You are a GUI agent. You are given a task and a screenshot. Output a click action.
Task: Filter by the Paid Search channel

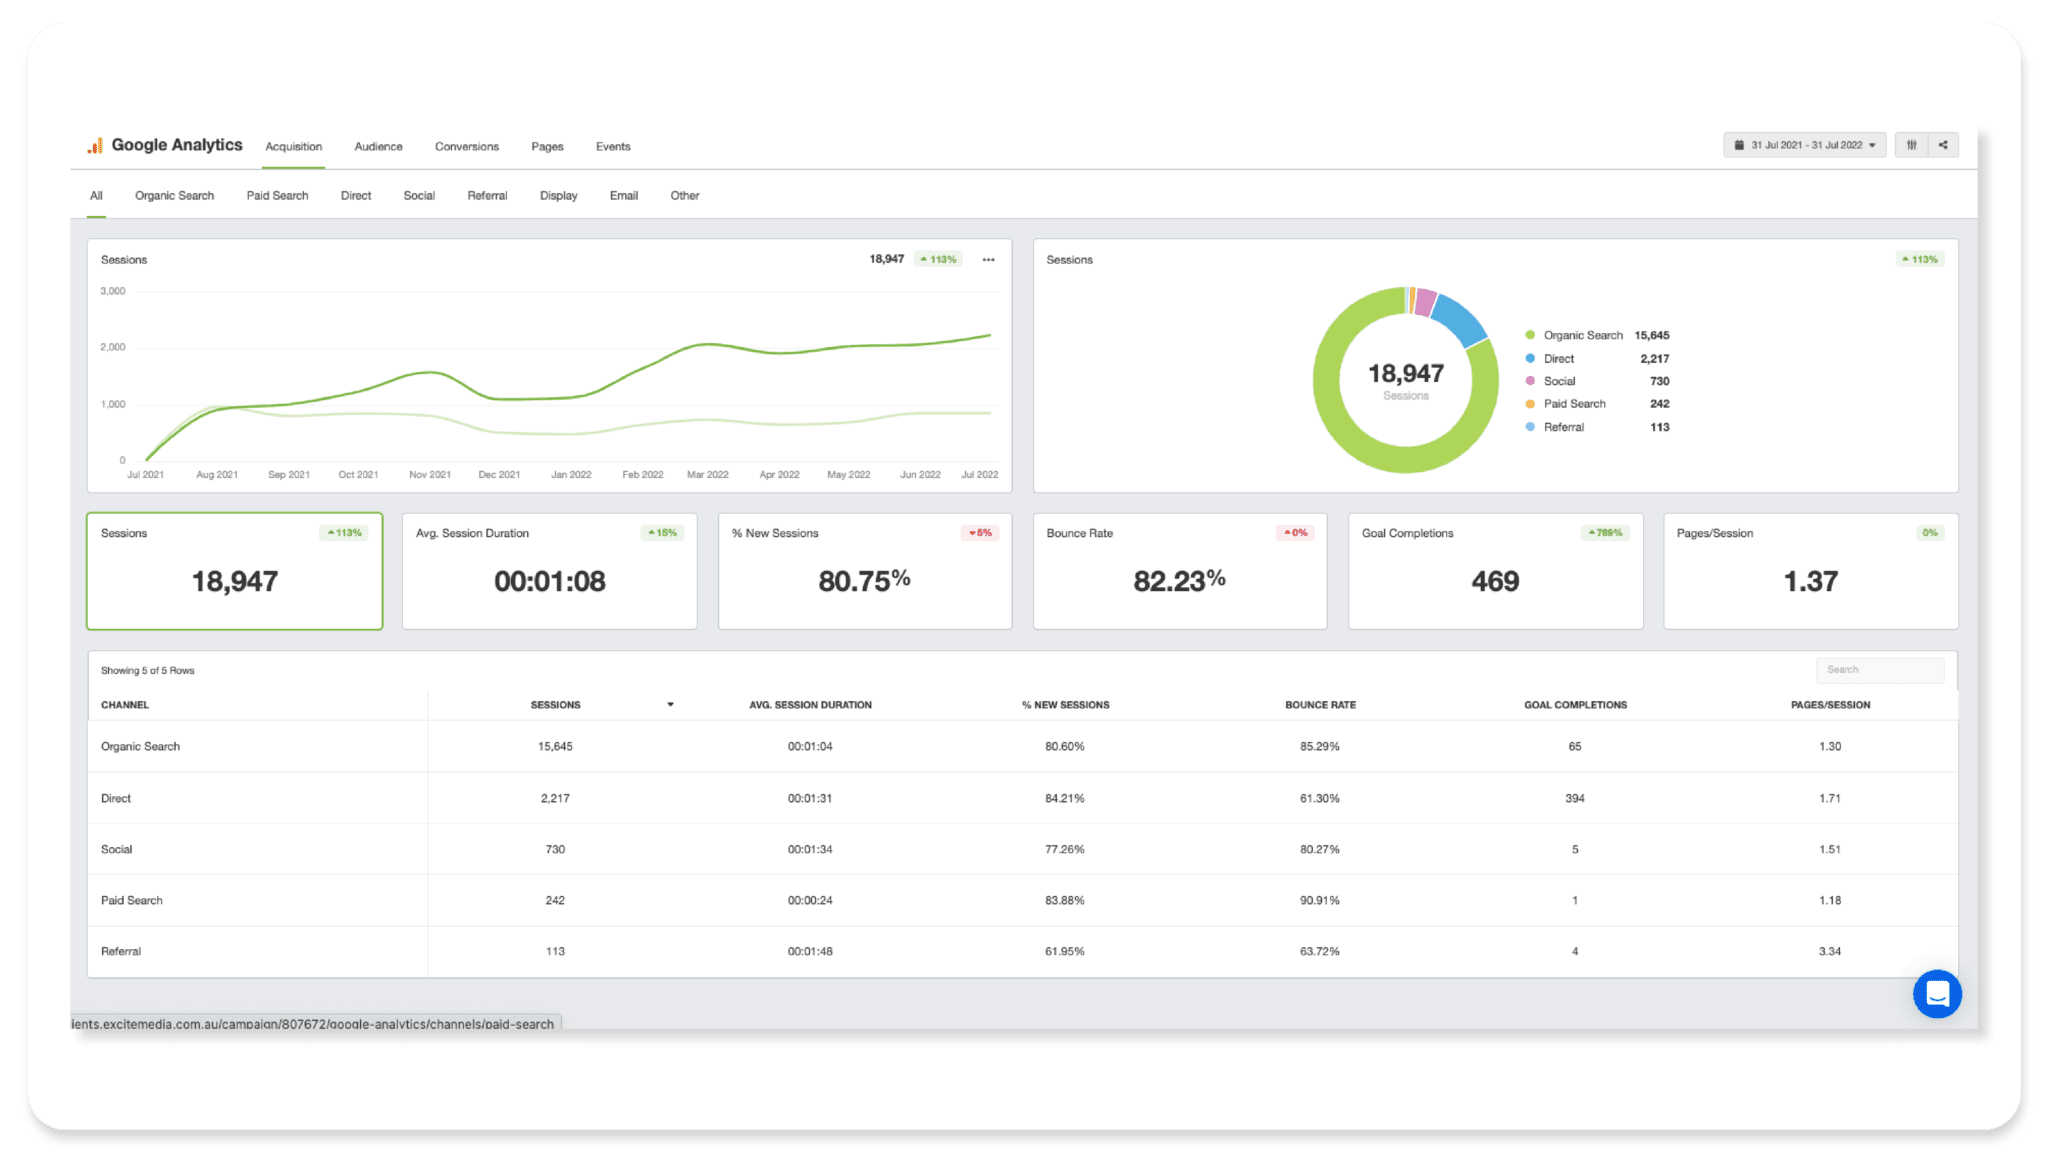point(277,196)
